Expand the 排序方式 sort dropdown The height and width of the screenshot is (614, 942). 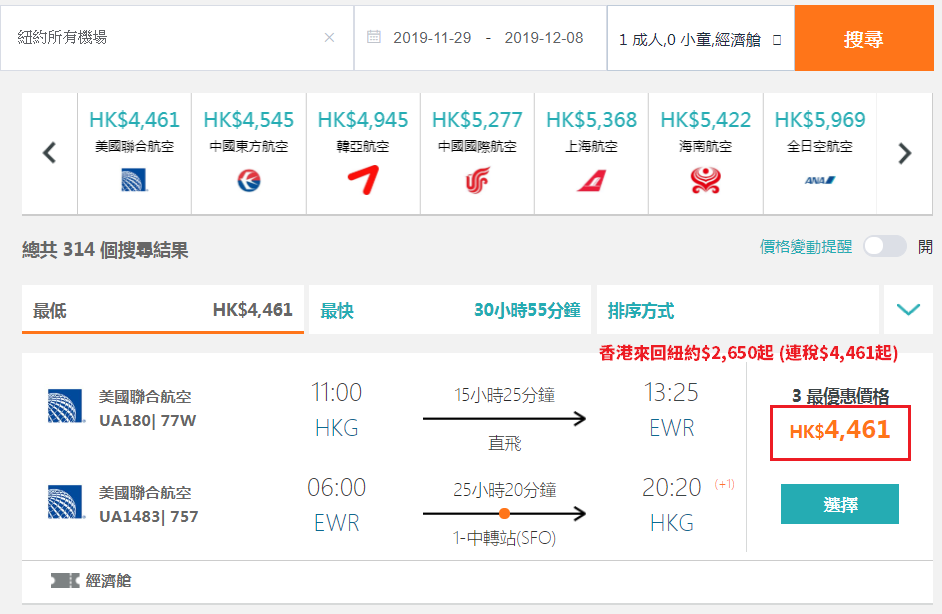pyautogui.click(x=738, y=310)
